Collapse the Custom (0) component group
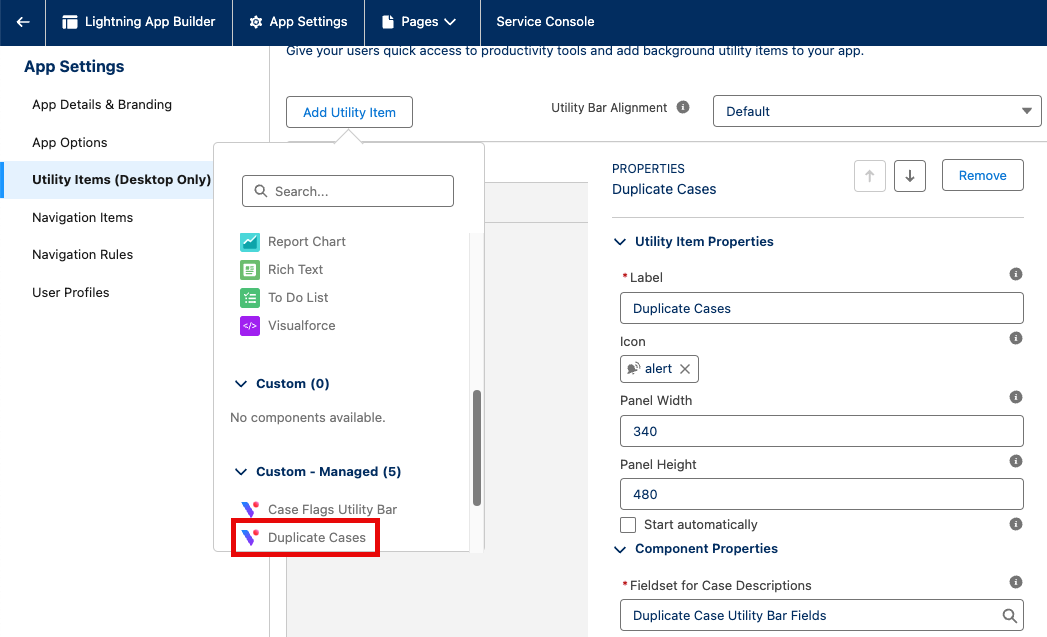 (x=241, y=384)
